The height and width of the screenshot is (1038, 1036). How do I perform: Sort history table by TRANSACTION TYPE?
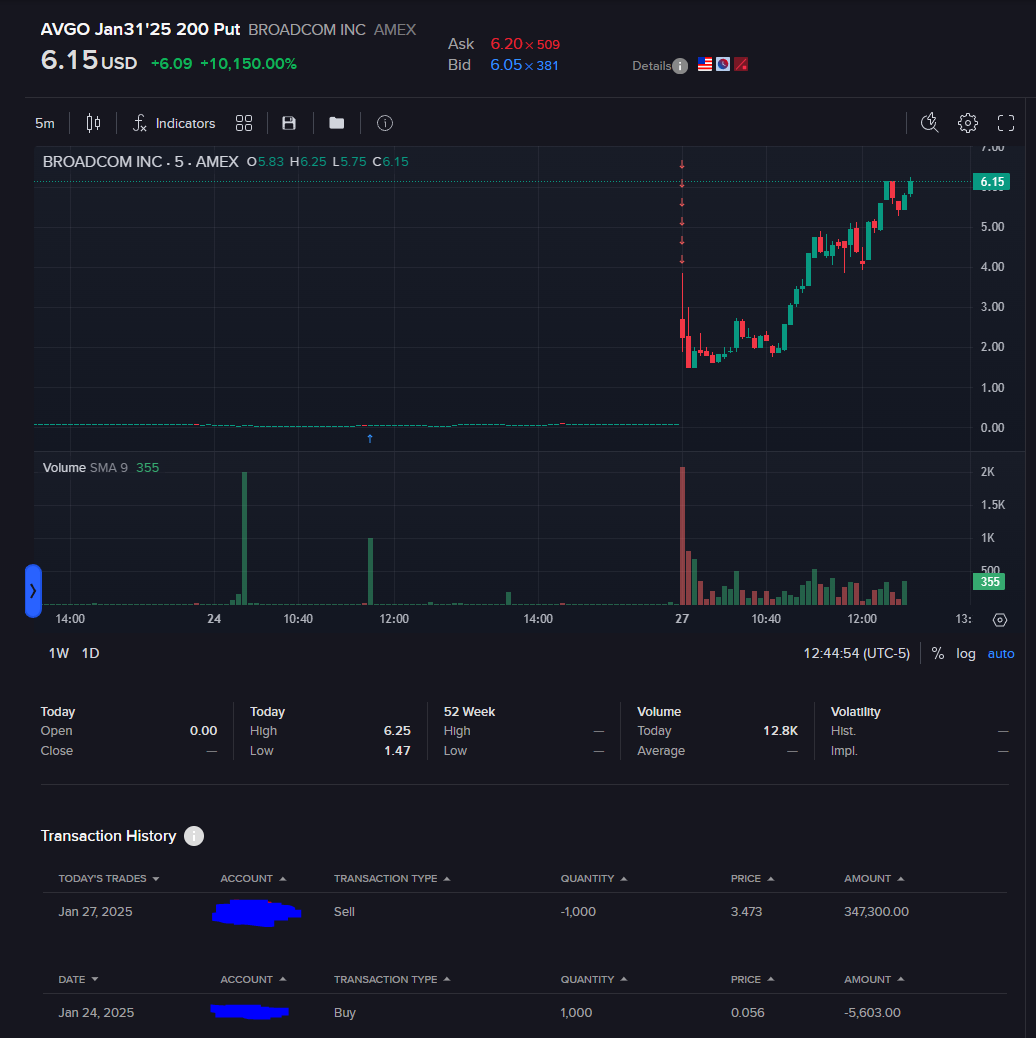392,980
